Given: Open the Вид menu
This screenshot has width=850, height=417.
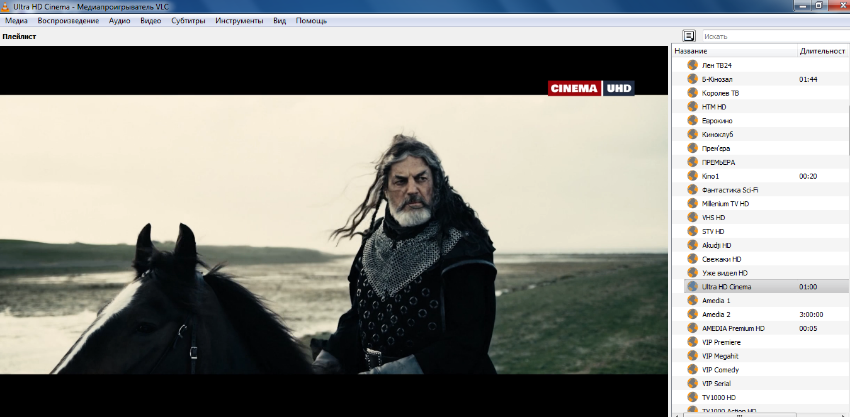Looking at the screenshot, I should point(280,21).
